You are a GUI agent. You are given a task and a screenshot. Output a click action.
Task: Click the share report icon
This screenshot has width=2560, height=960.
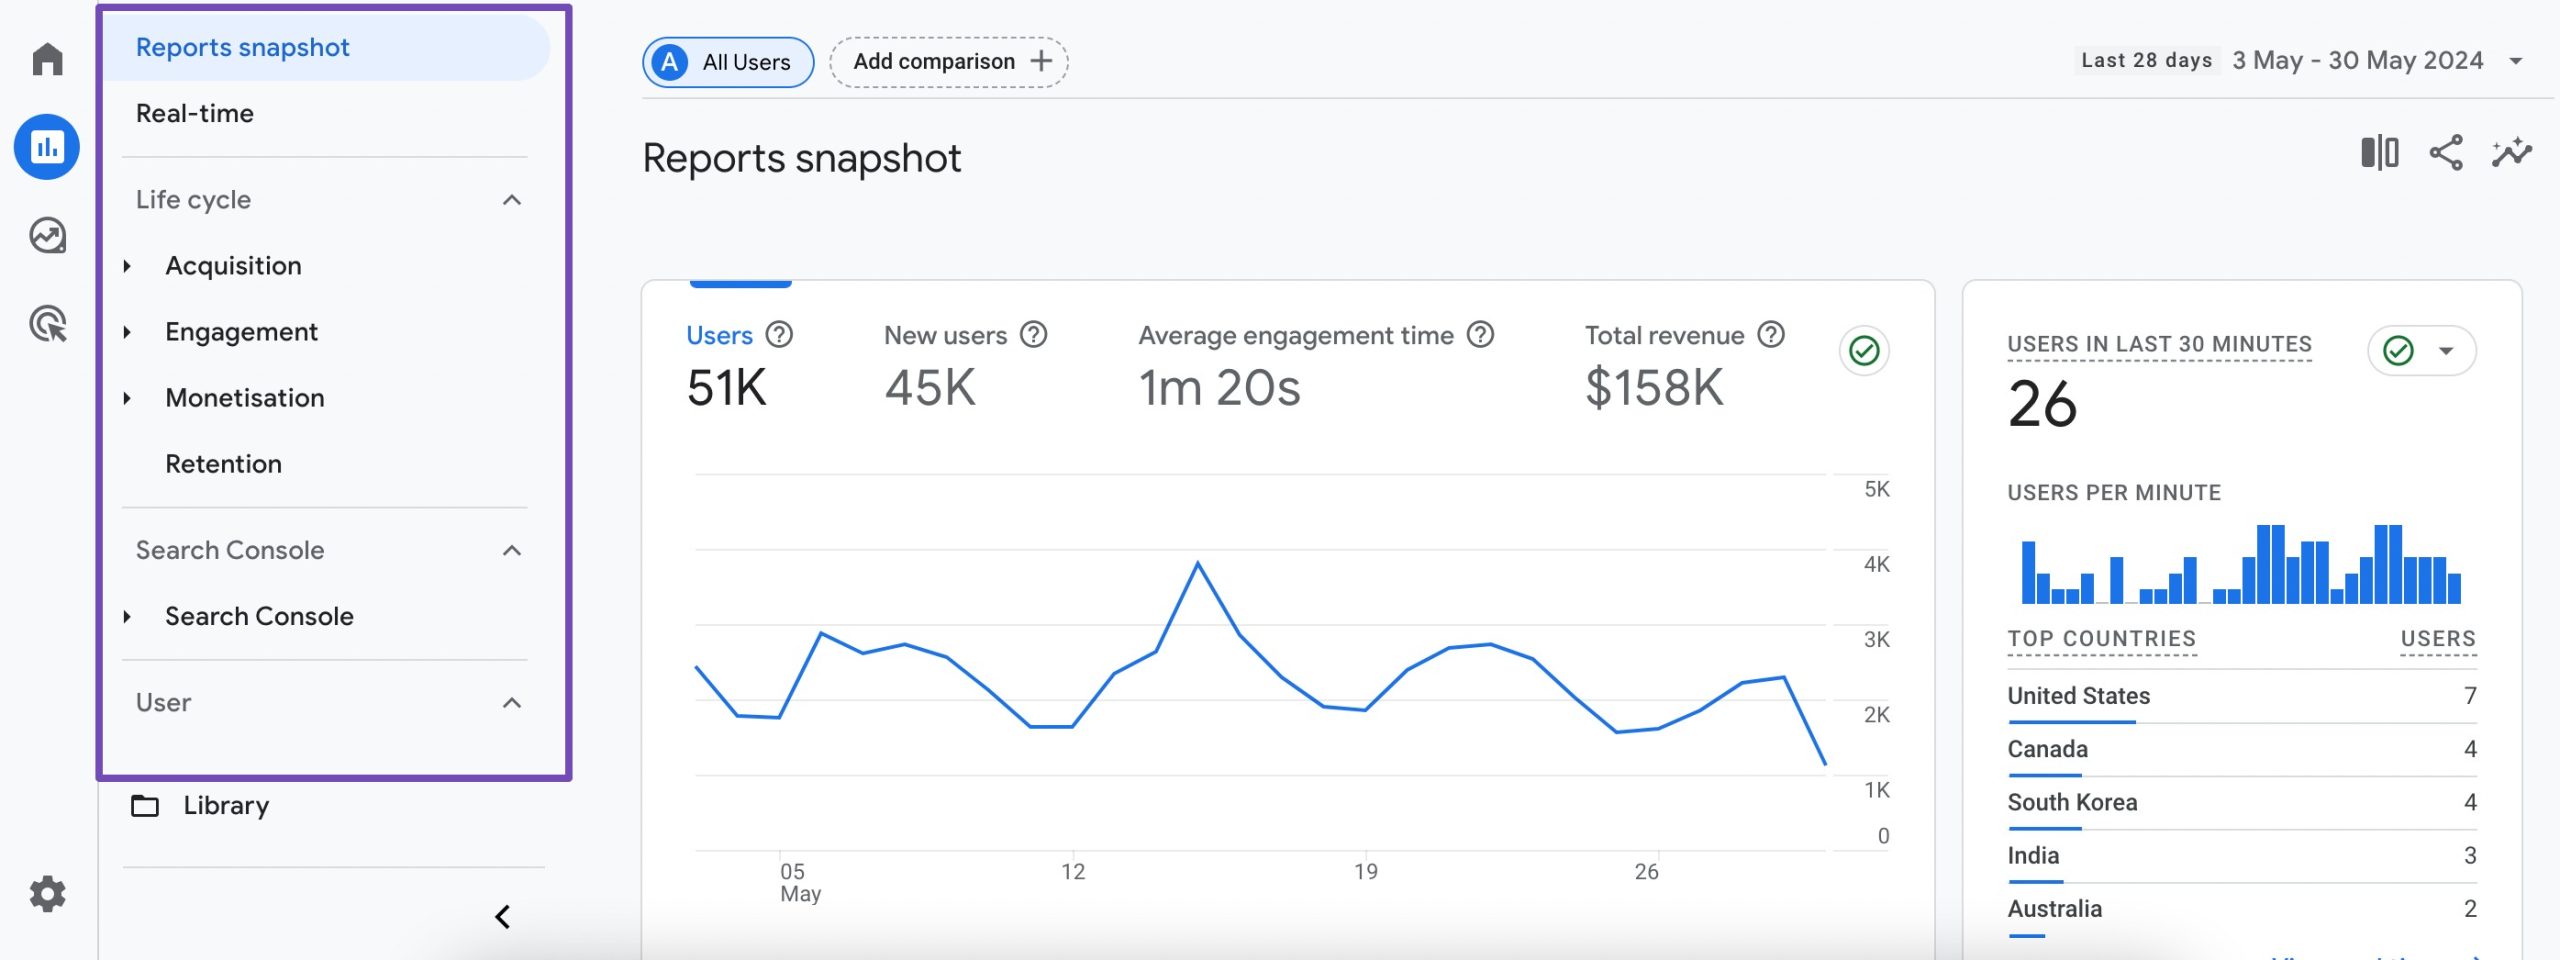point(2446,153)
